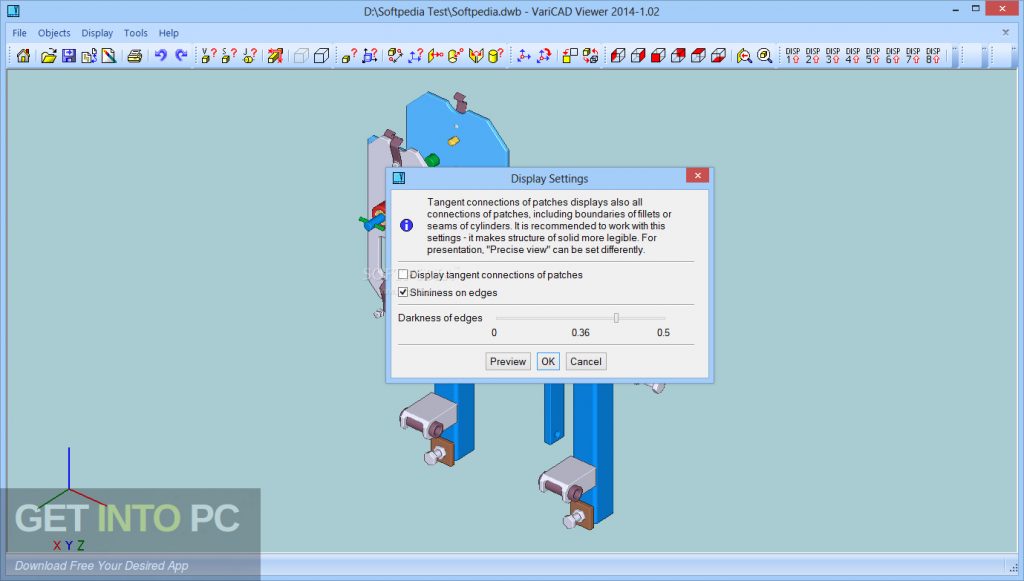Activate the DISP 1 display preset

(793, 56)
